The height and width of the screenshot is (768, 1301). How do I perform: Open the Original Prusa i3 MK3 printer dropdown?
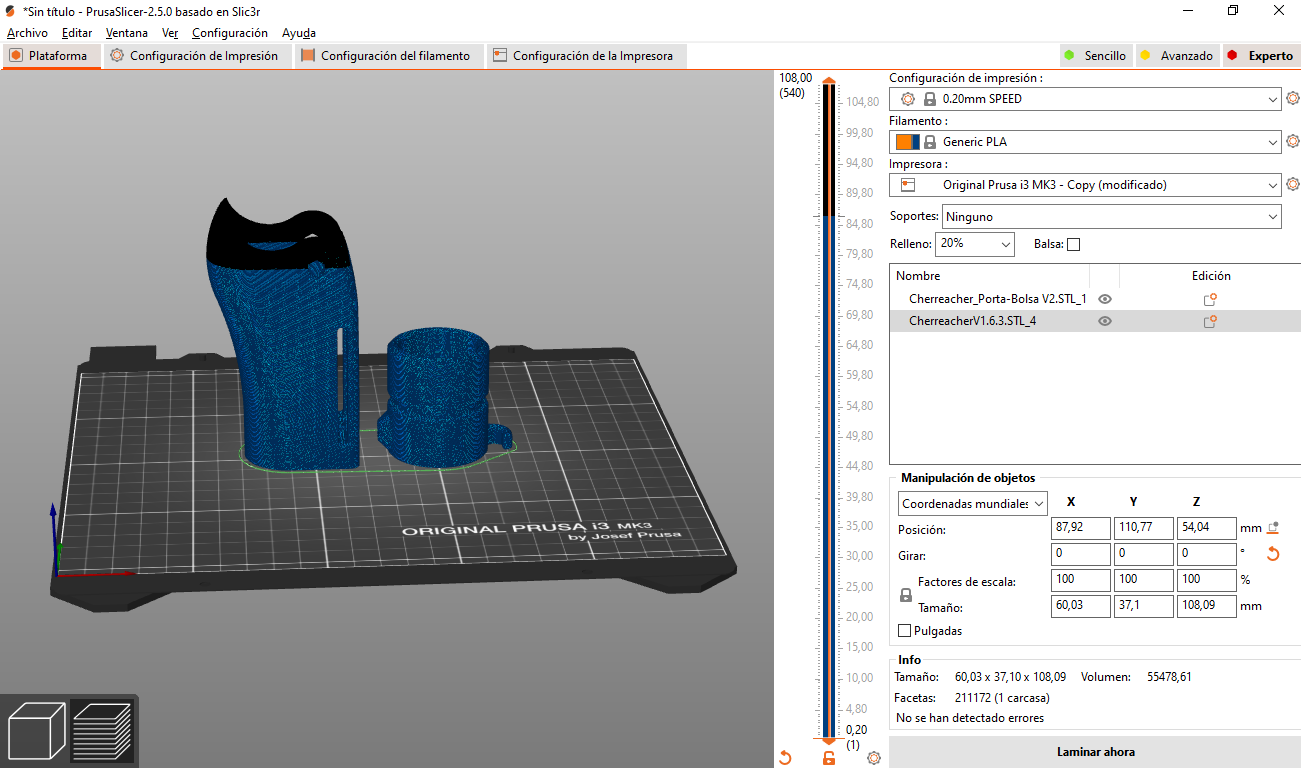[x=1085, y=185]
